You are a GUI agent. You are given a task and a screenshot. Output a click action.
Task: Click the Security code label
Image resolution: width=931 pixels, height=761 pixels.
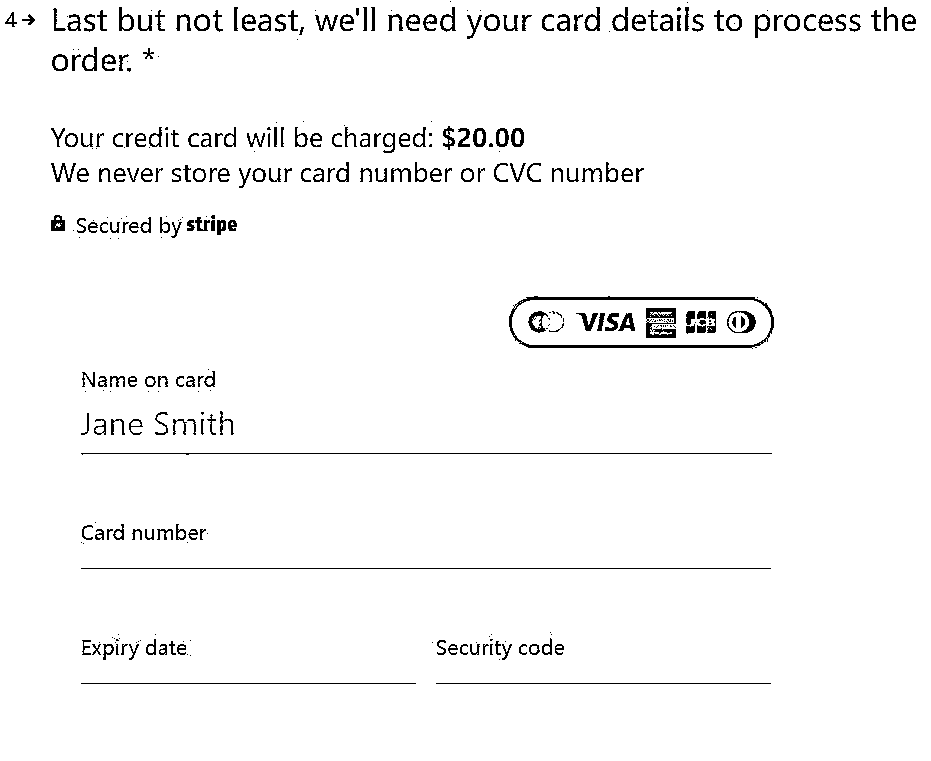point(500,648)
